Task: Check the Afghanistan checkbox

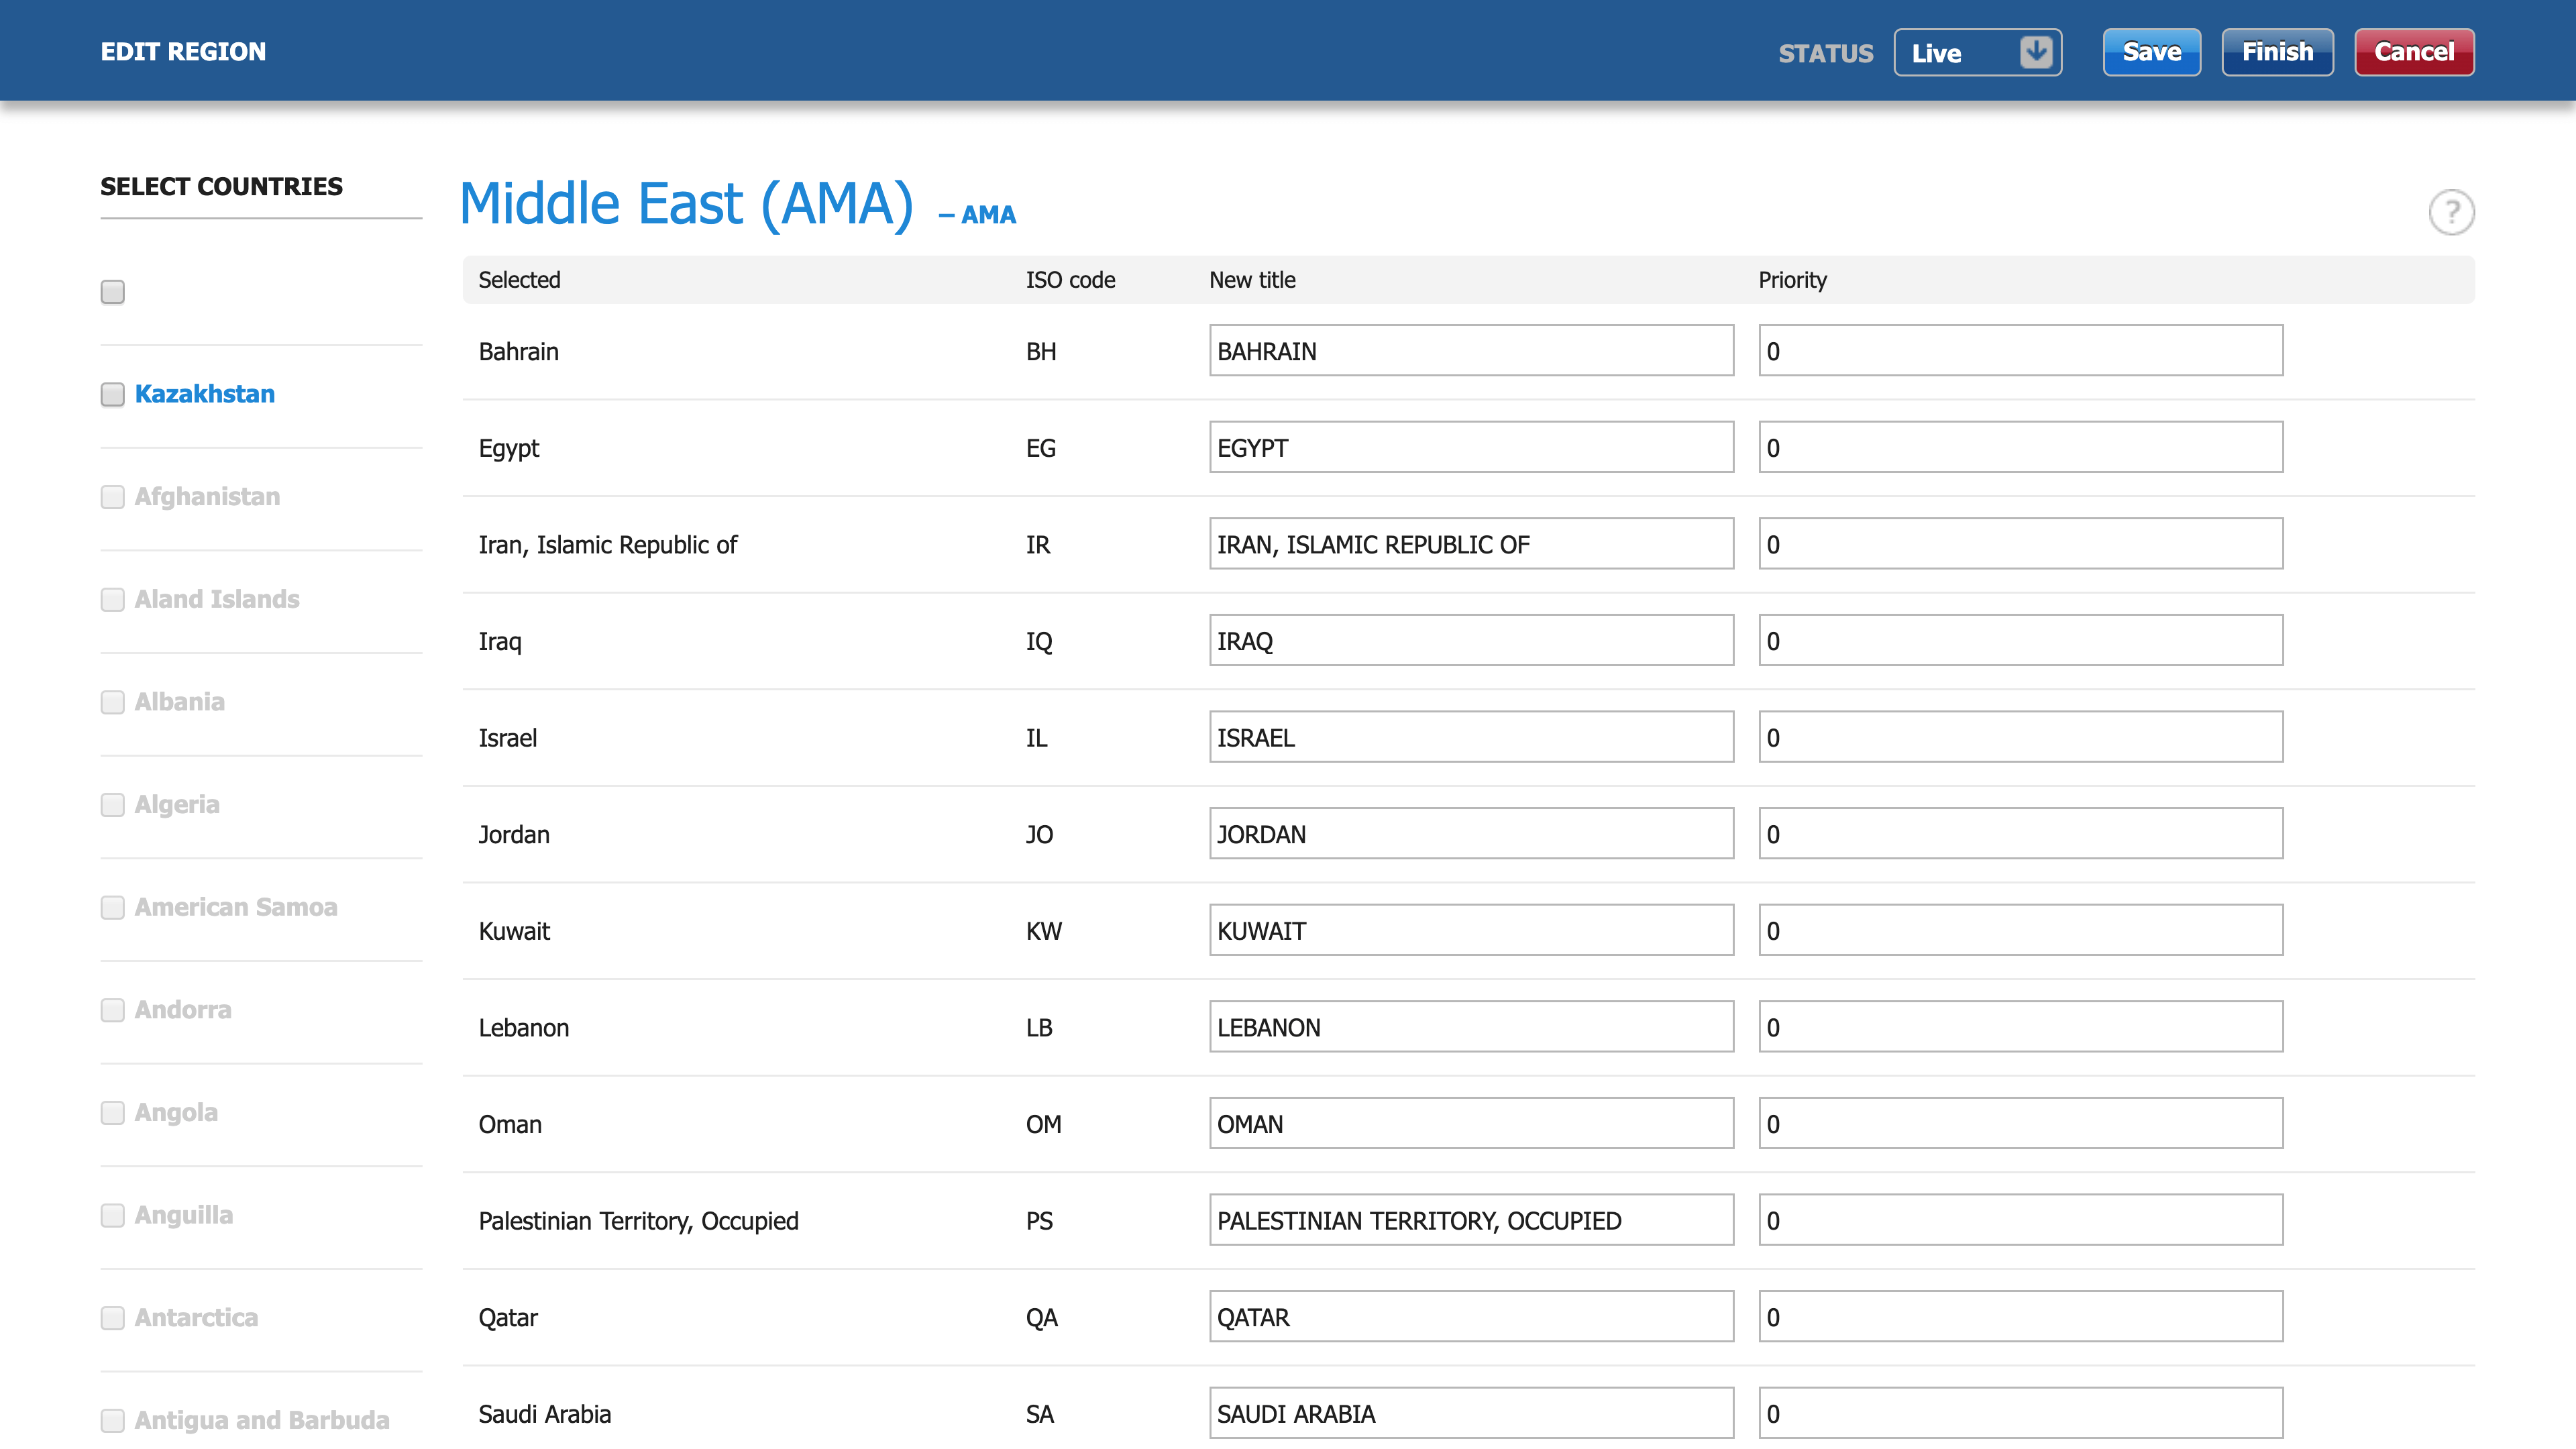Action: pyautogui.click(x=112, y=497)
